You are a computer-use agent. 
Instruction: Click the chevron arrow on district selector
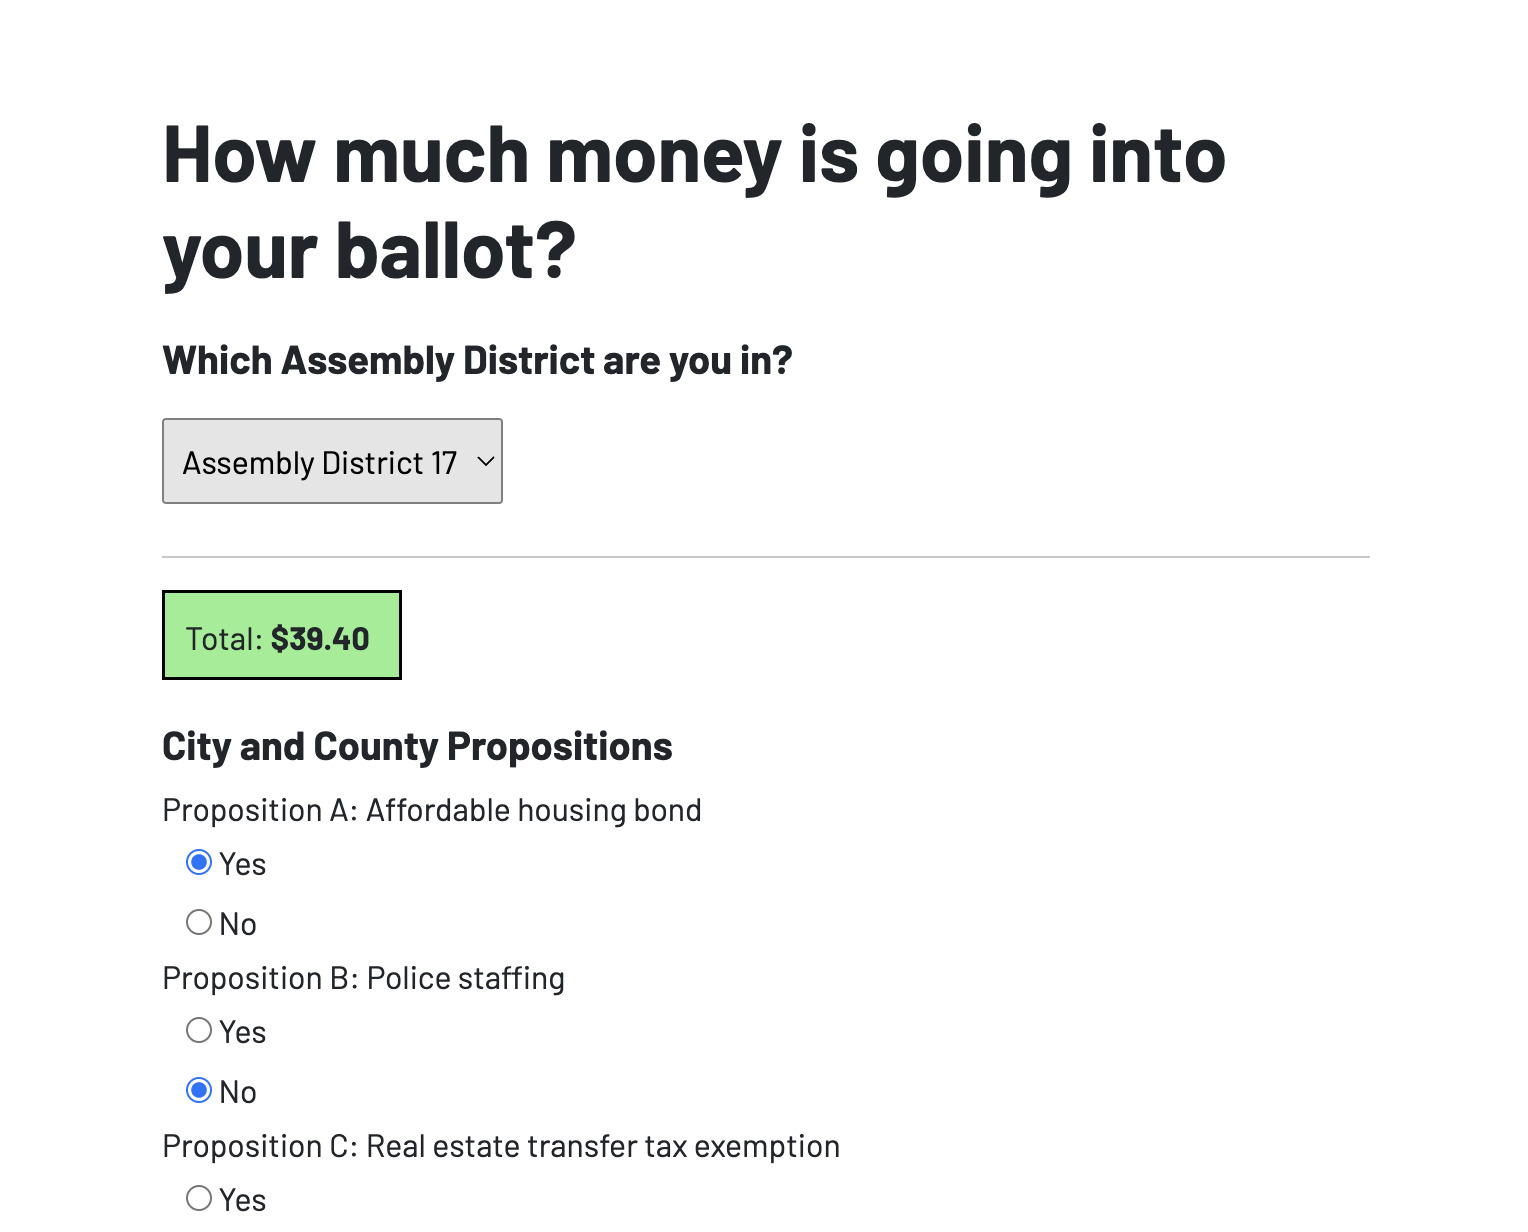point(486,461)
